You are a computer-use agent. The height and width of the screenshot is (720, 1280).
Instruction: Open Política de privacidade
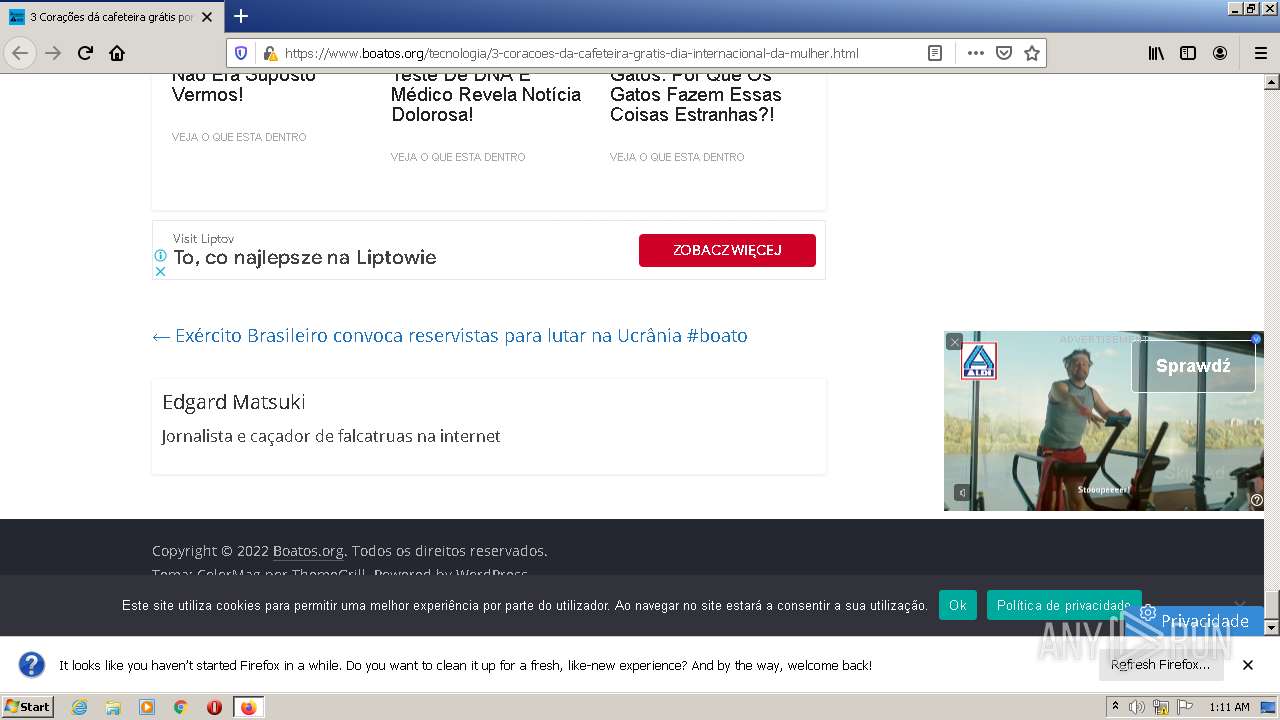tap(1064, 605)
